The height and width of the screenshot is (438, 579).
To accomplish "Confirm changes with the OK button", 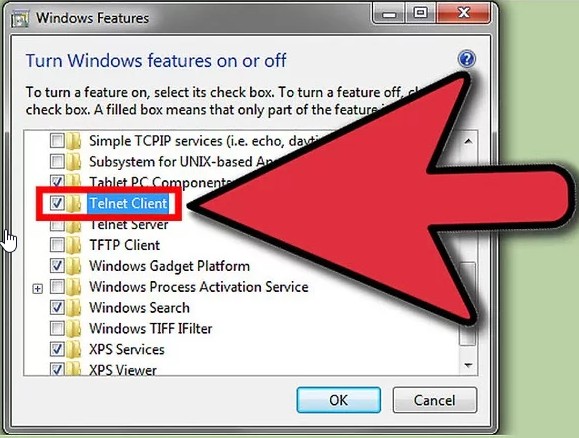I will (x=339, y=400).
